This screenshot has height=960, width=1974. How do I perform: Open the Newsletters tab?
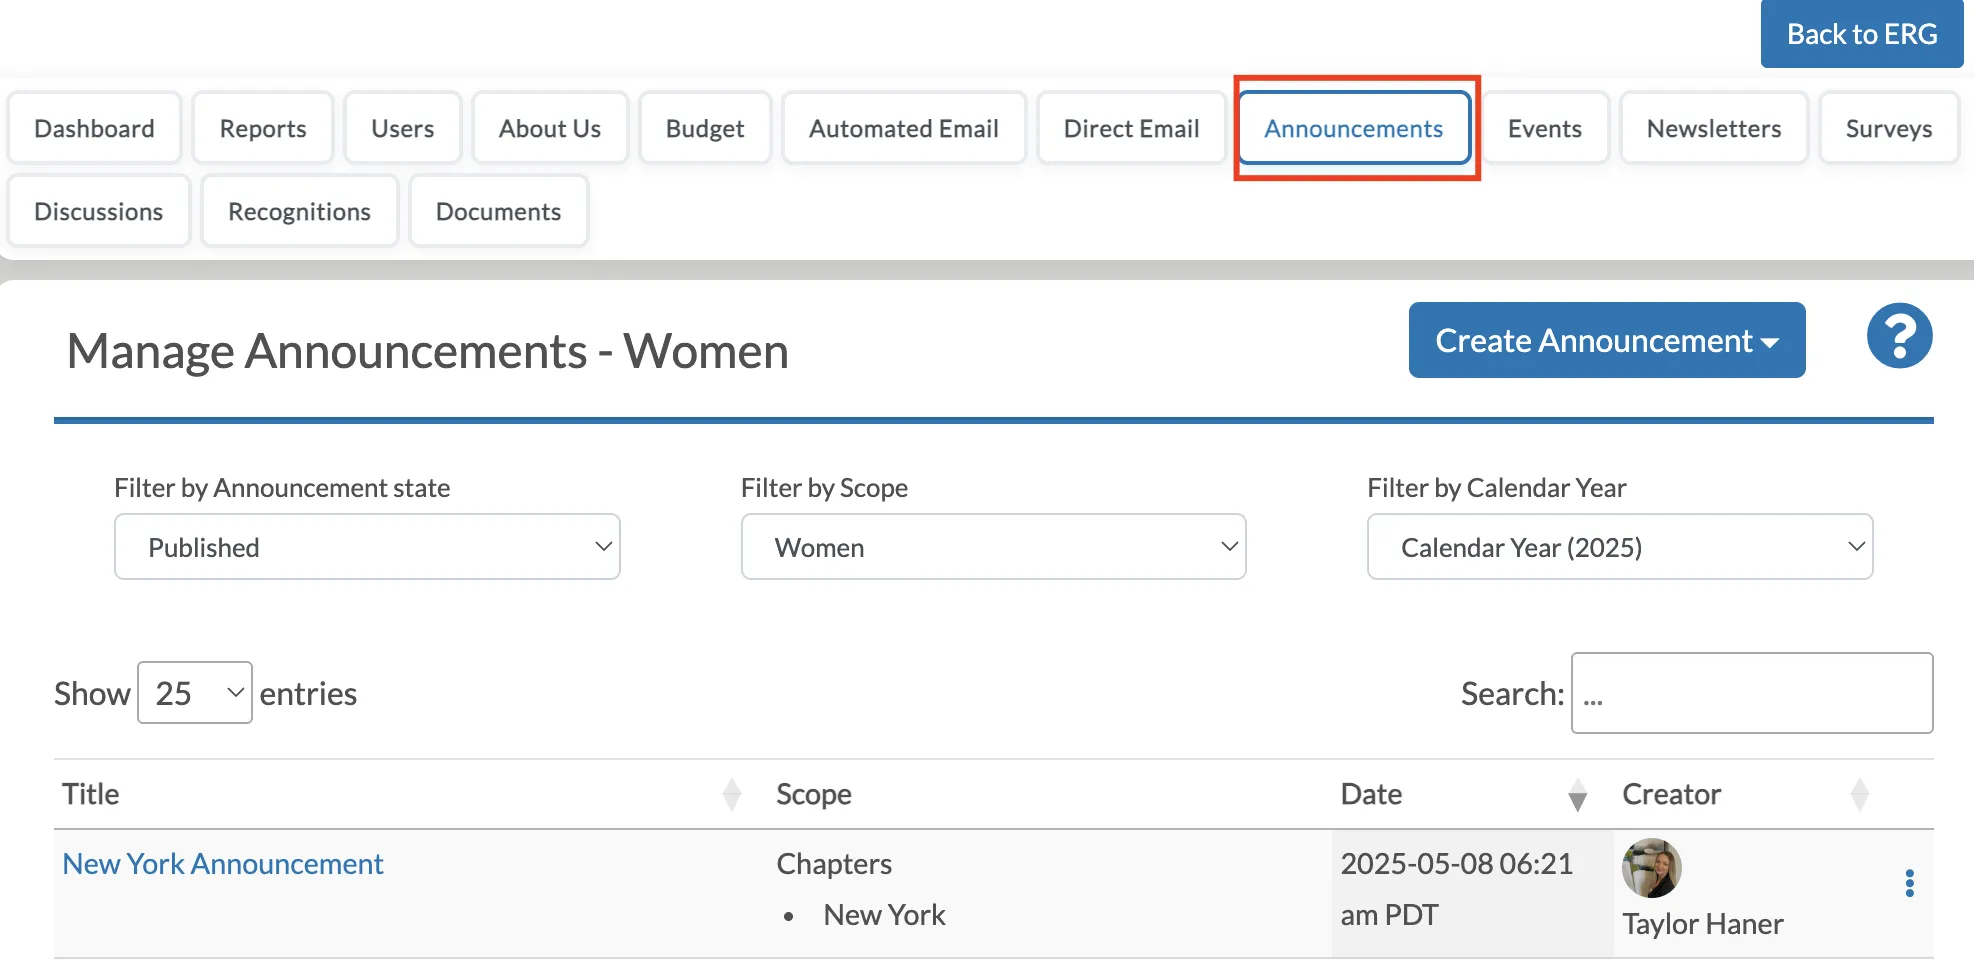[x=1714, y=128]
